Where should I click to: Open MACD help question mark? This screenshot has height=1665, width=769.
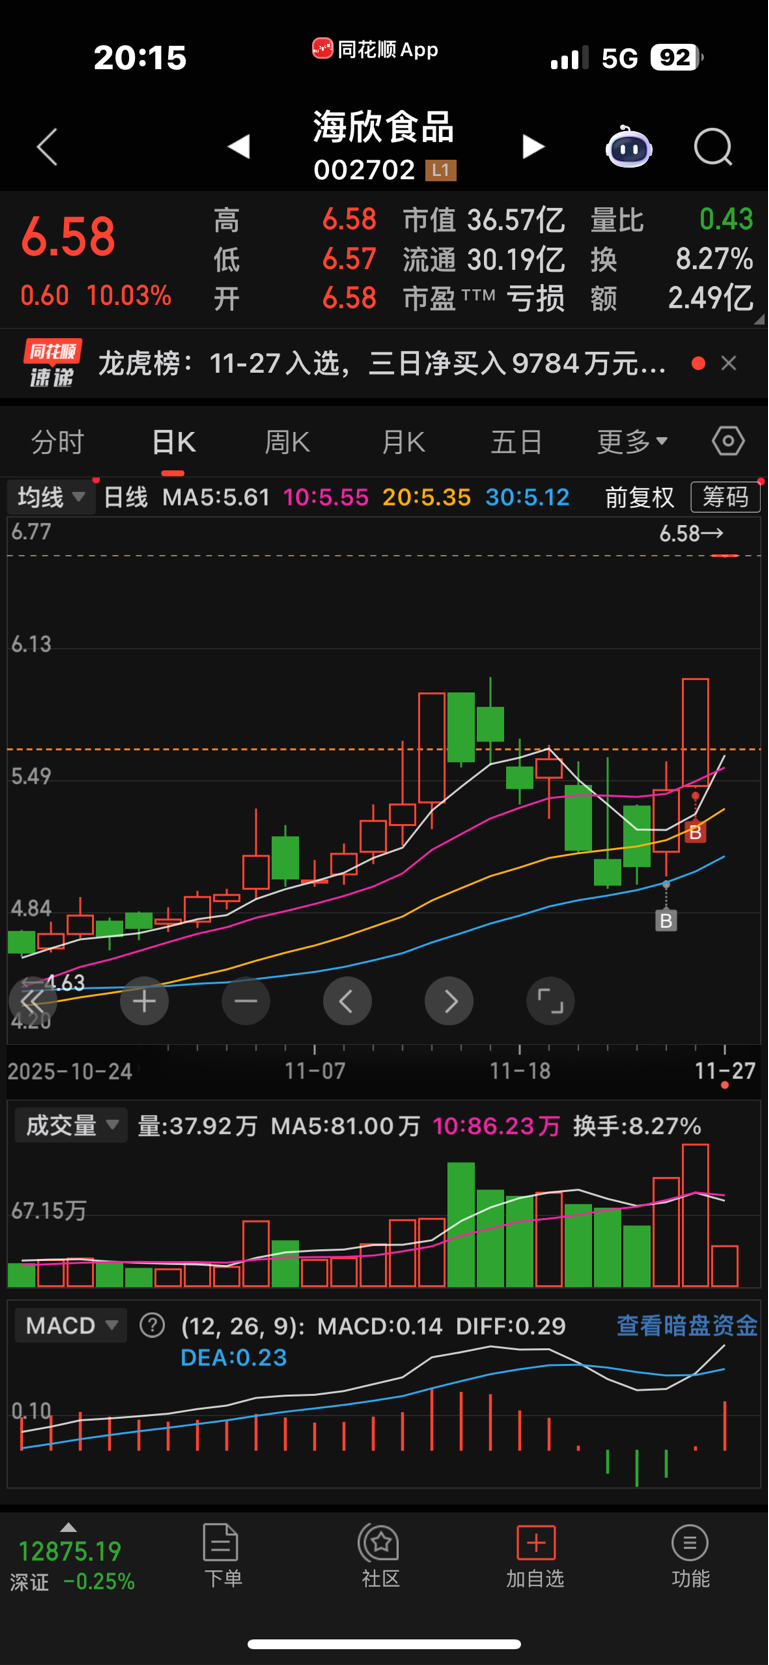pyautogui.click(x=152, y=1326)
